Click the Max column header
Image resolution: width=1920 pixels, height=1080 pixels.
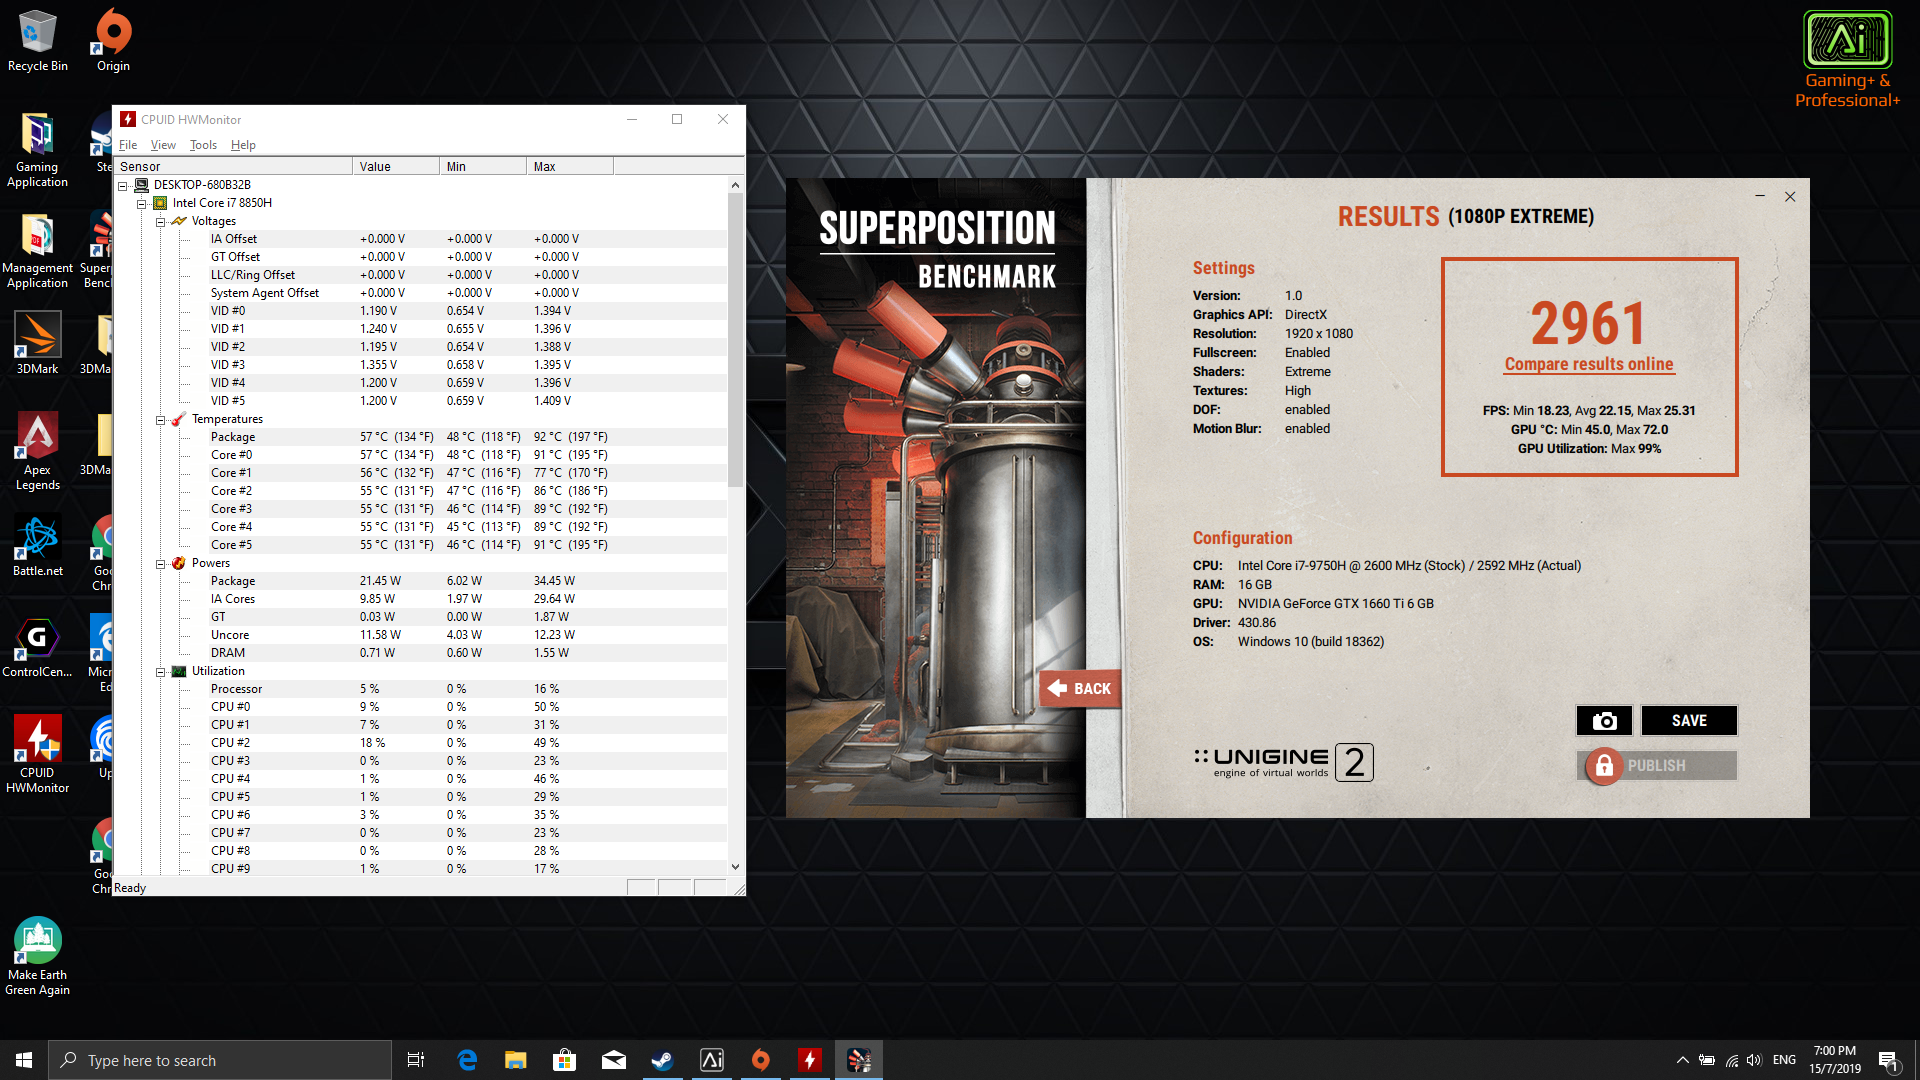point(570,166)
